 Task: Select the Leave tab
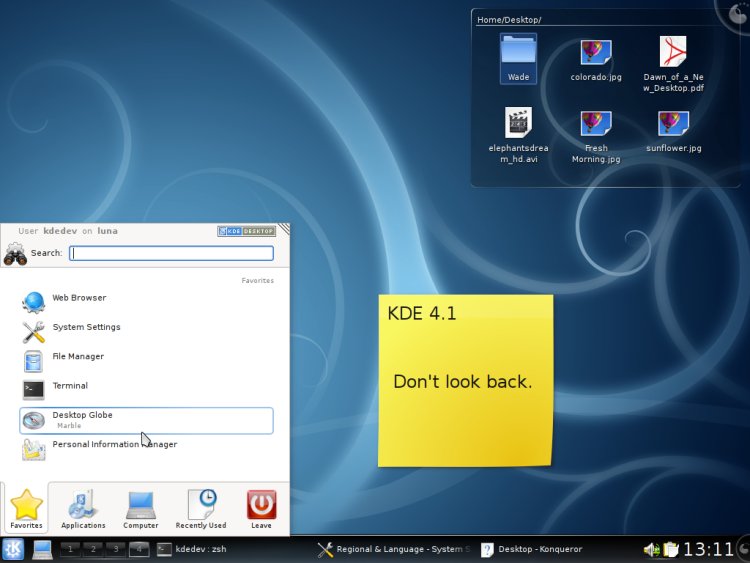[261, 508]
